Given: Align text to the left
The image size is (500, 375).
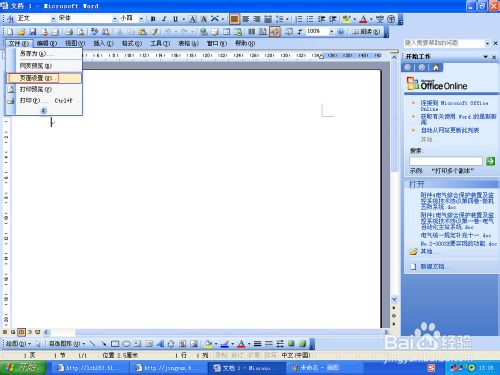Looking at the screenshot, I should (234, 19).
